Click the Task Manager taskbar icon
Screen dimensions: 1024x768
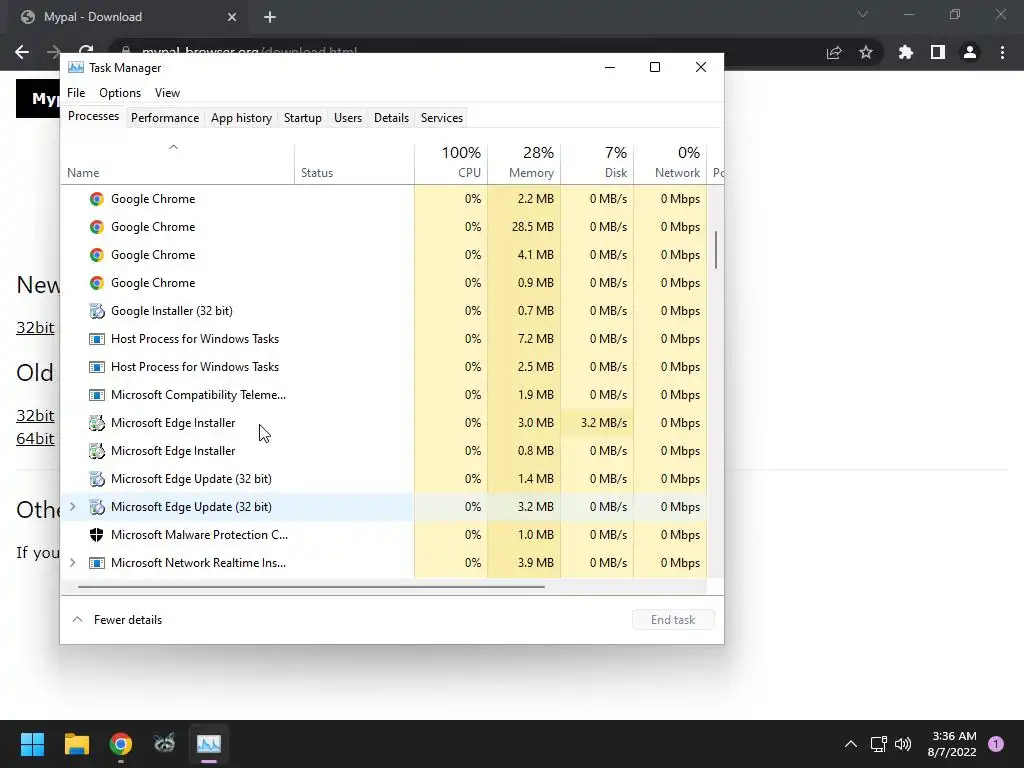point(209,744)
